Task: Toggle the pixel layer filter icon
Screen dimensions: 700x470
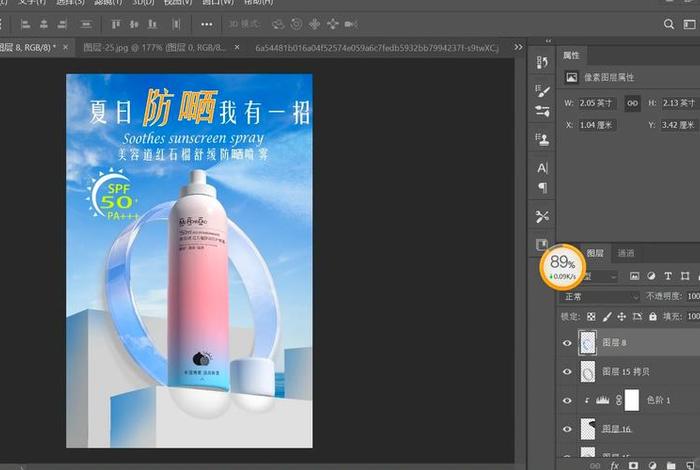Action: click(x=634, y=276)
